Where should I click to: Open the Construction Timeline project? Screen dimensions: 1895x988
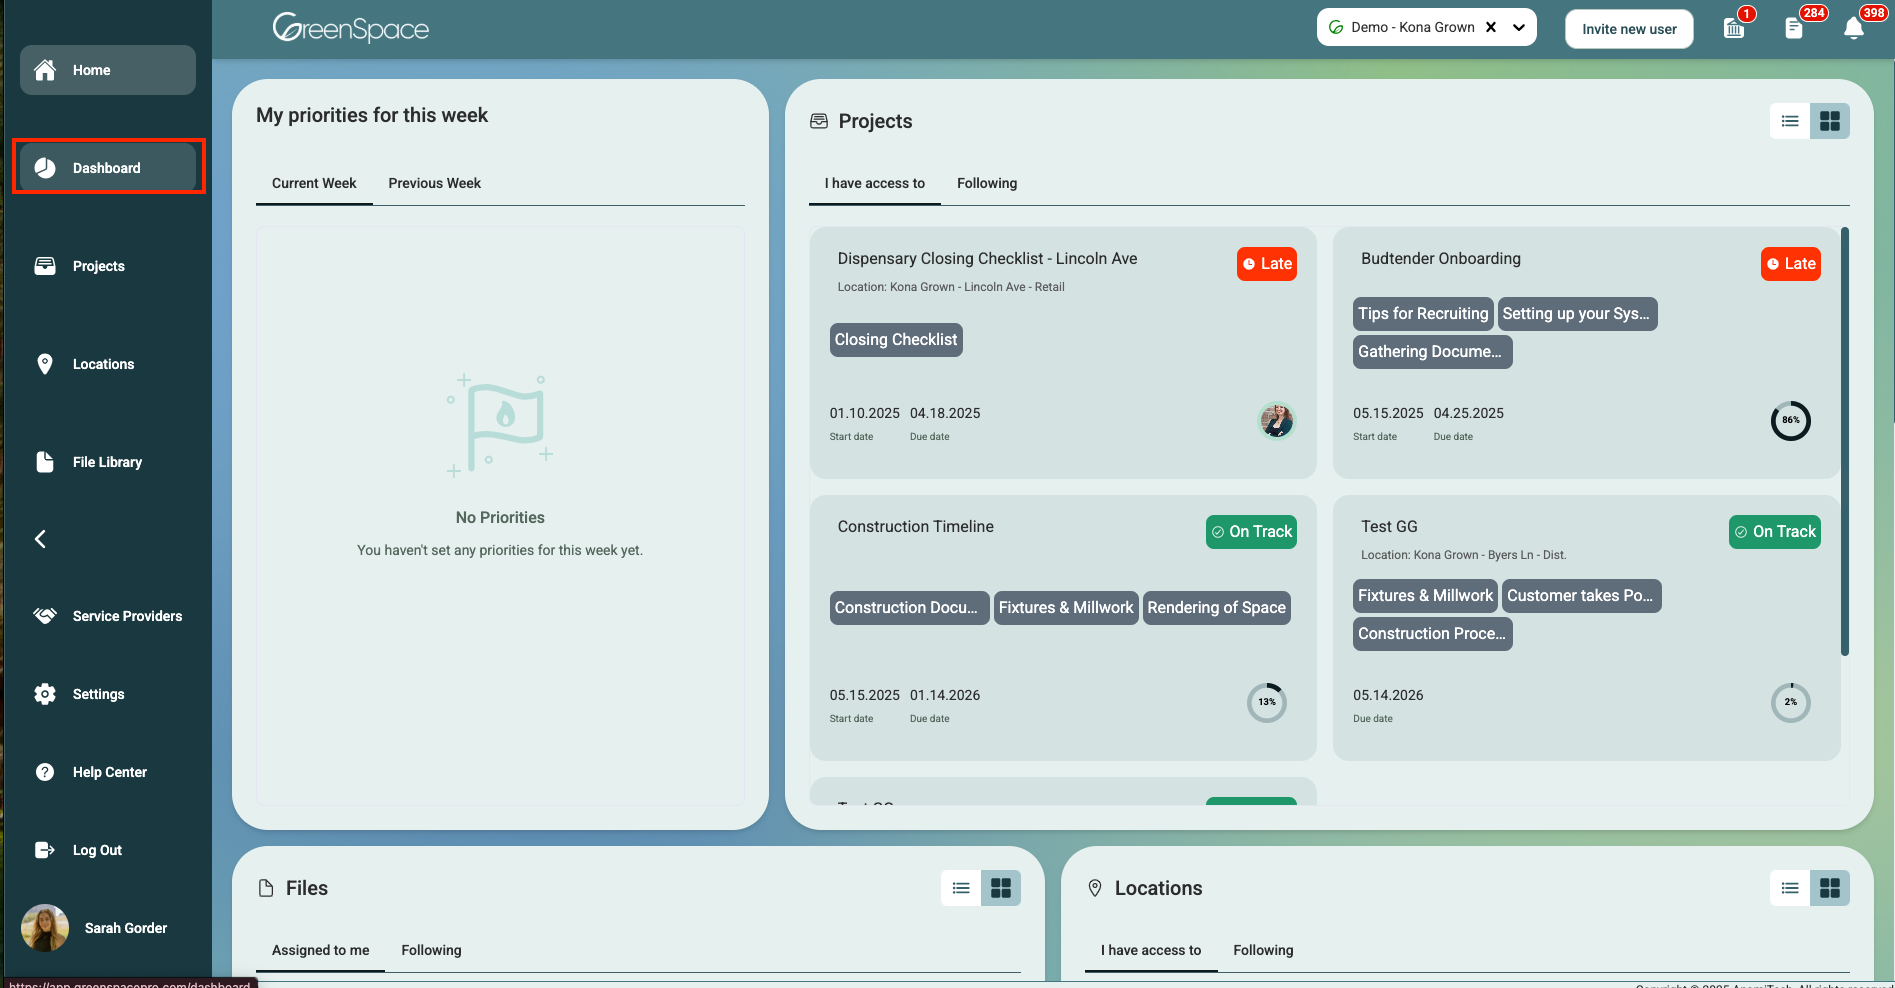click(x=916, y=526)
